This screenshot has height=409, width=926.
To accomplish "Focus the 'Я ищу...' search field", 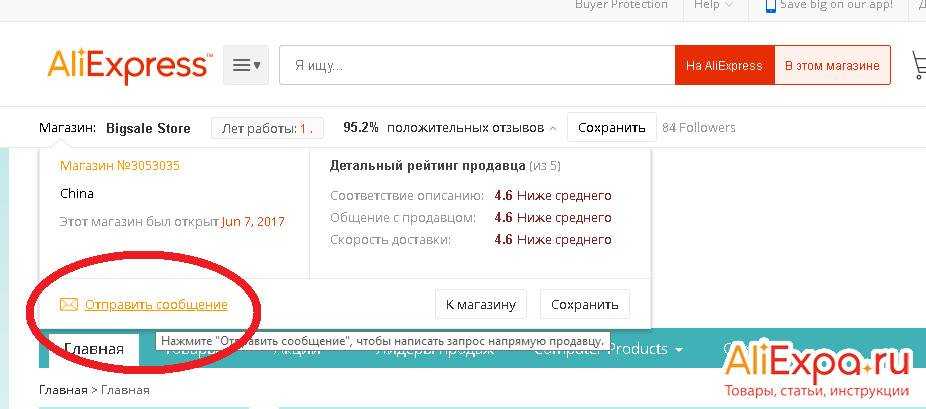I will pos(476,66).
